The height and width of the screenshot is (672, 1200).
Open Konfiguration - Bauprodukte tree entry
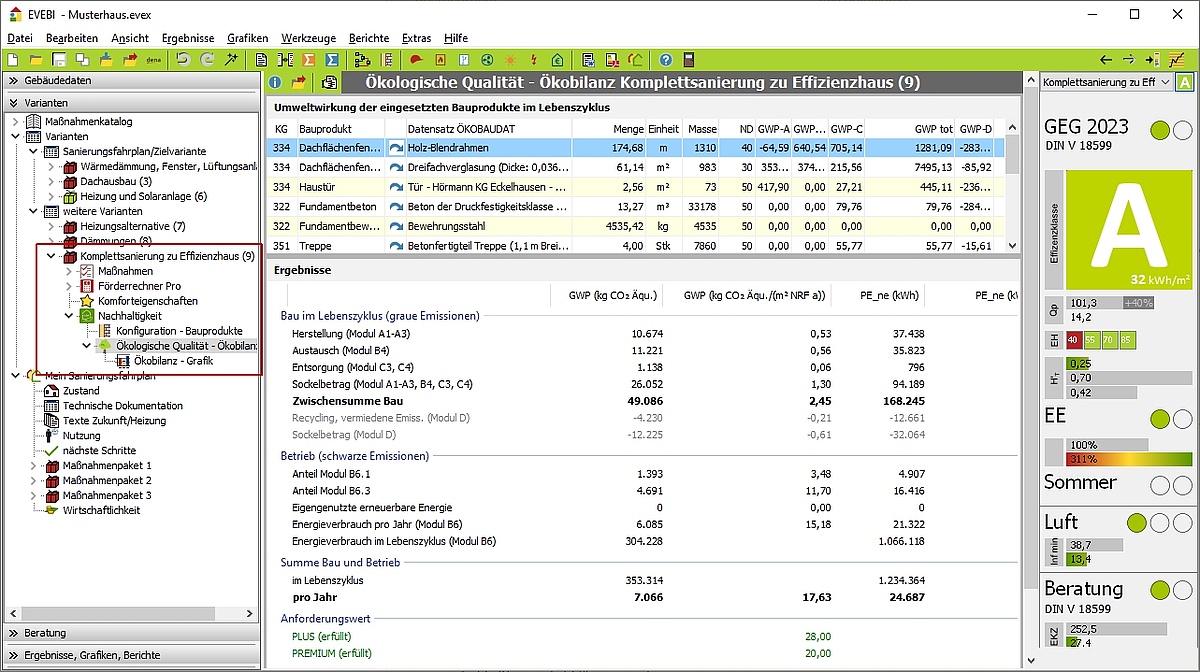click(x=179, y=331)
